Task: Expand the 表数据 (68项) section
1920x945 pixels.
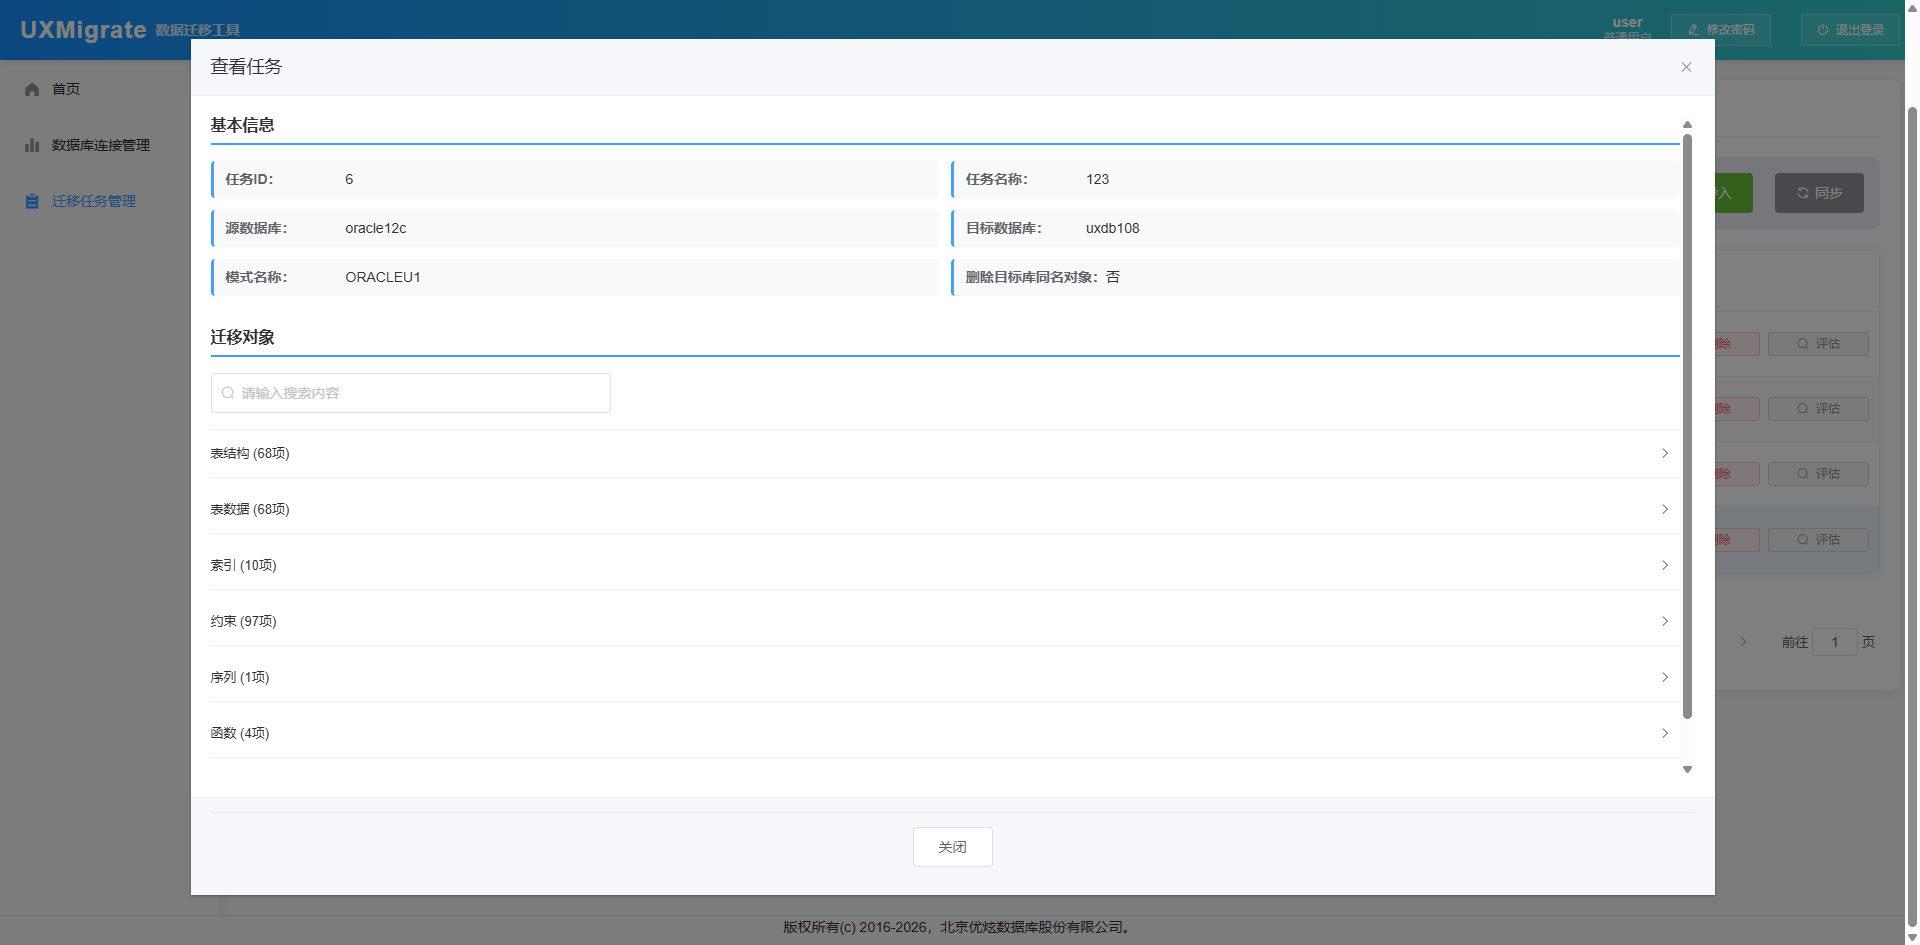Action: (940, 509)
